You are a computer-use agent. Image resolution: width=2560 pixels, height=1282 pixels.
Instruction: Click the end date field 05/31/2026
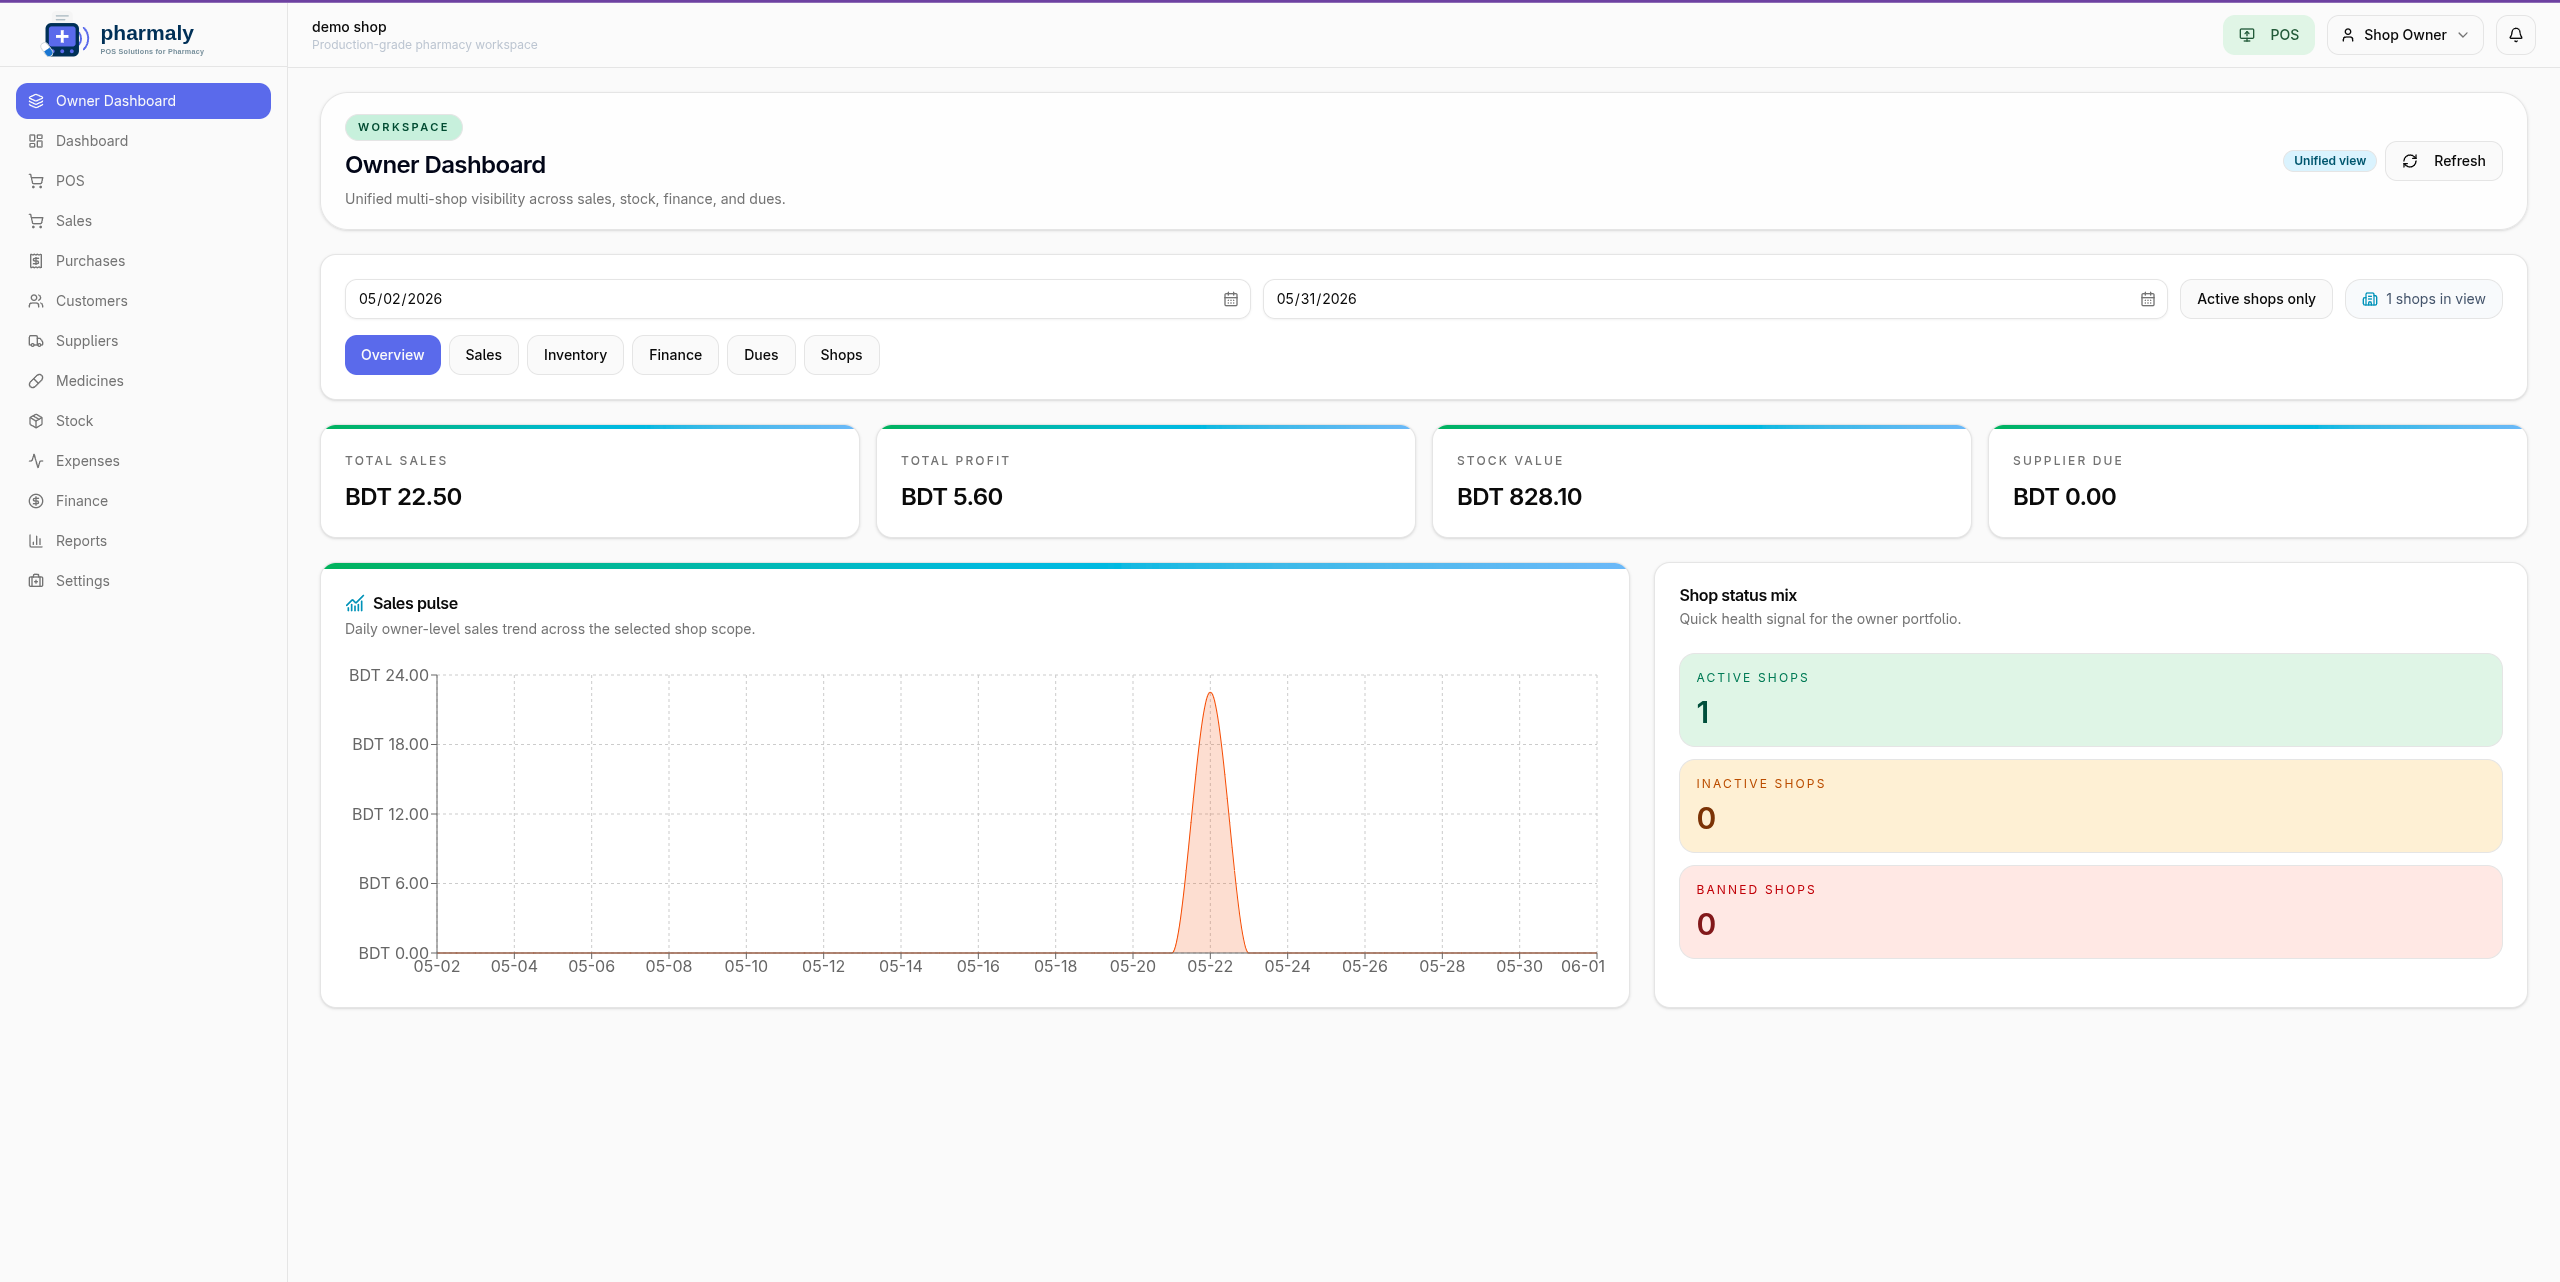[1715, 299]
